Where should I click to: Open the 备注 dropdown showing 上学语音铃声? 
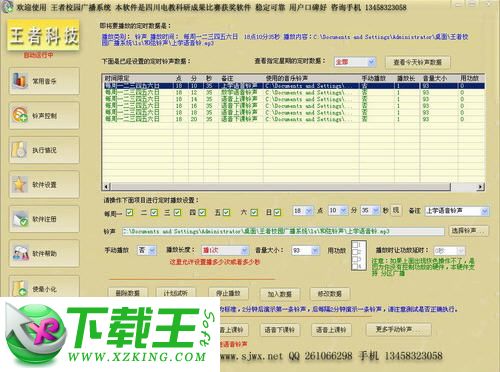click(x=484, y=211)
